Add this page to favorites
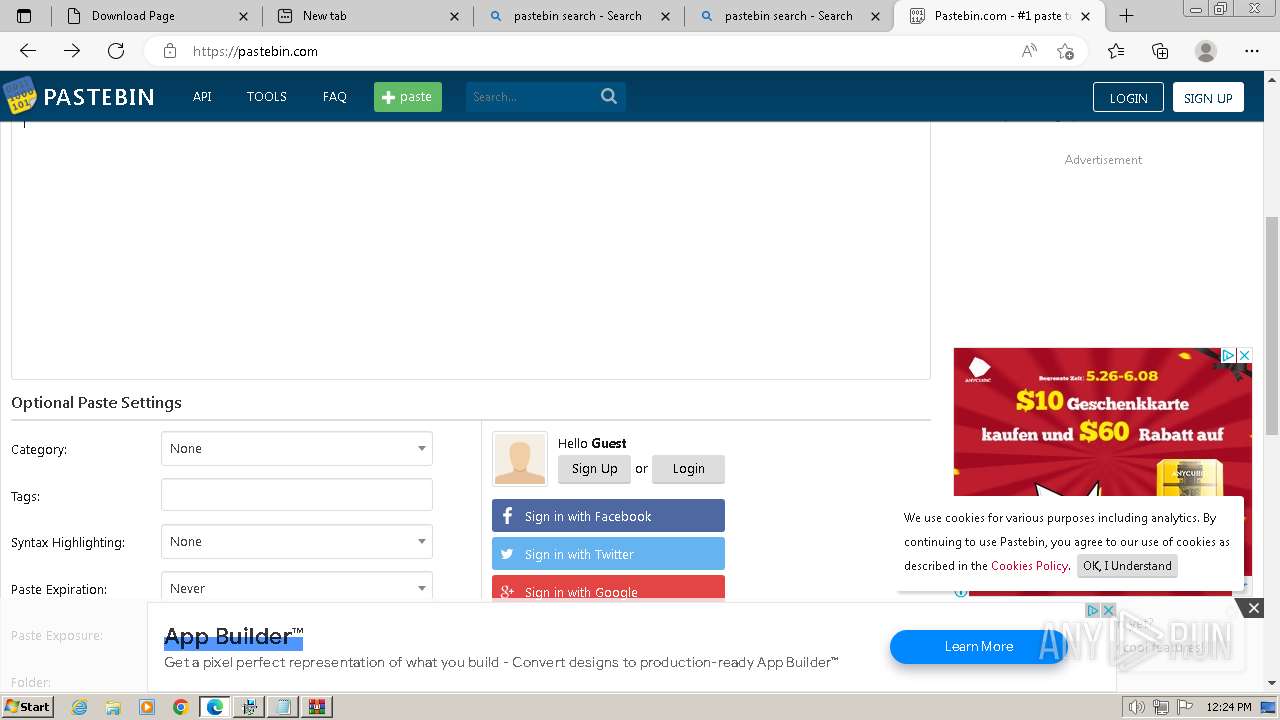This screenshot has height=720, width=1280. pos(1065,51)
